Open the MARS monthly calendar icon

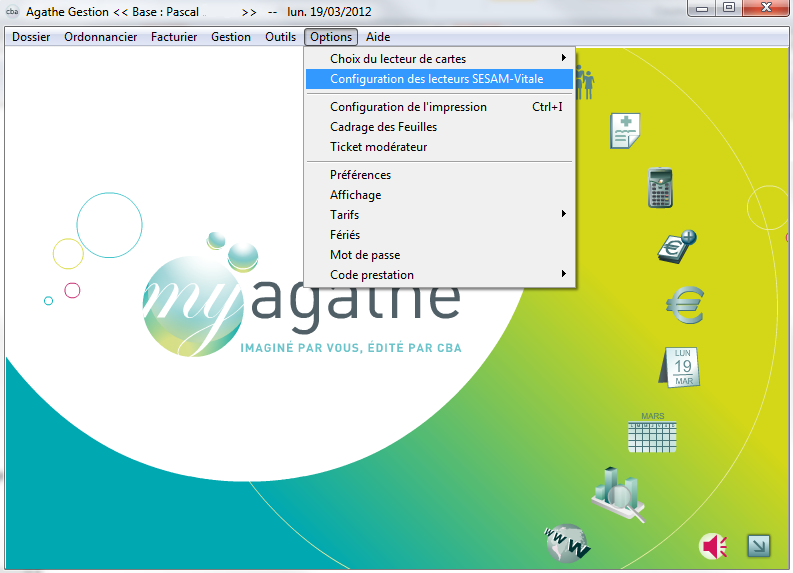(x=652, y=433)
